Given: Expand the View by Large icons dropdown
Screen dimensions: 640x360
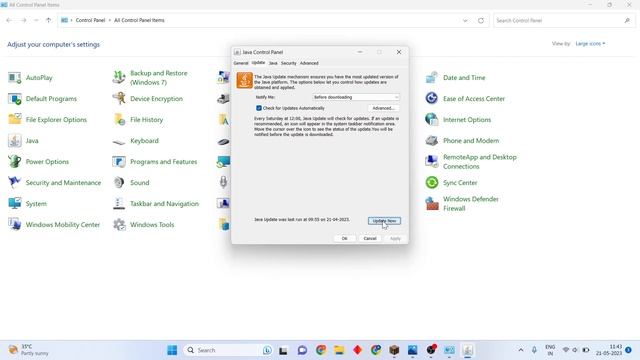Looking at the screenshot, I should click(590, 44).
